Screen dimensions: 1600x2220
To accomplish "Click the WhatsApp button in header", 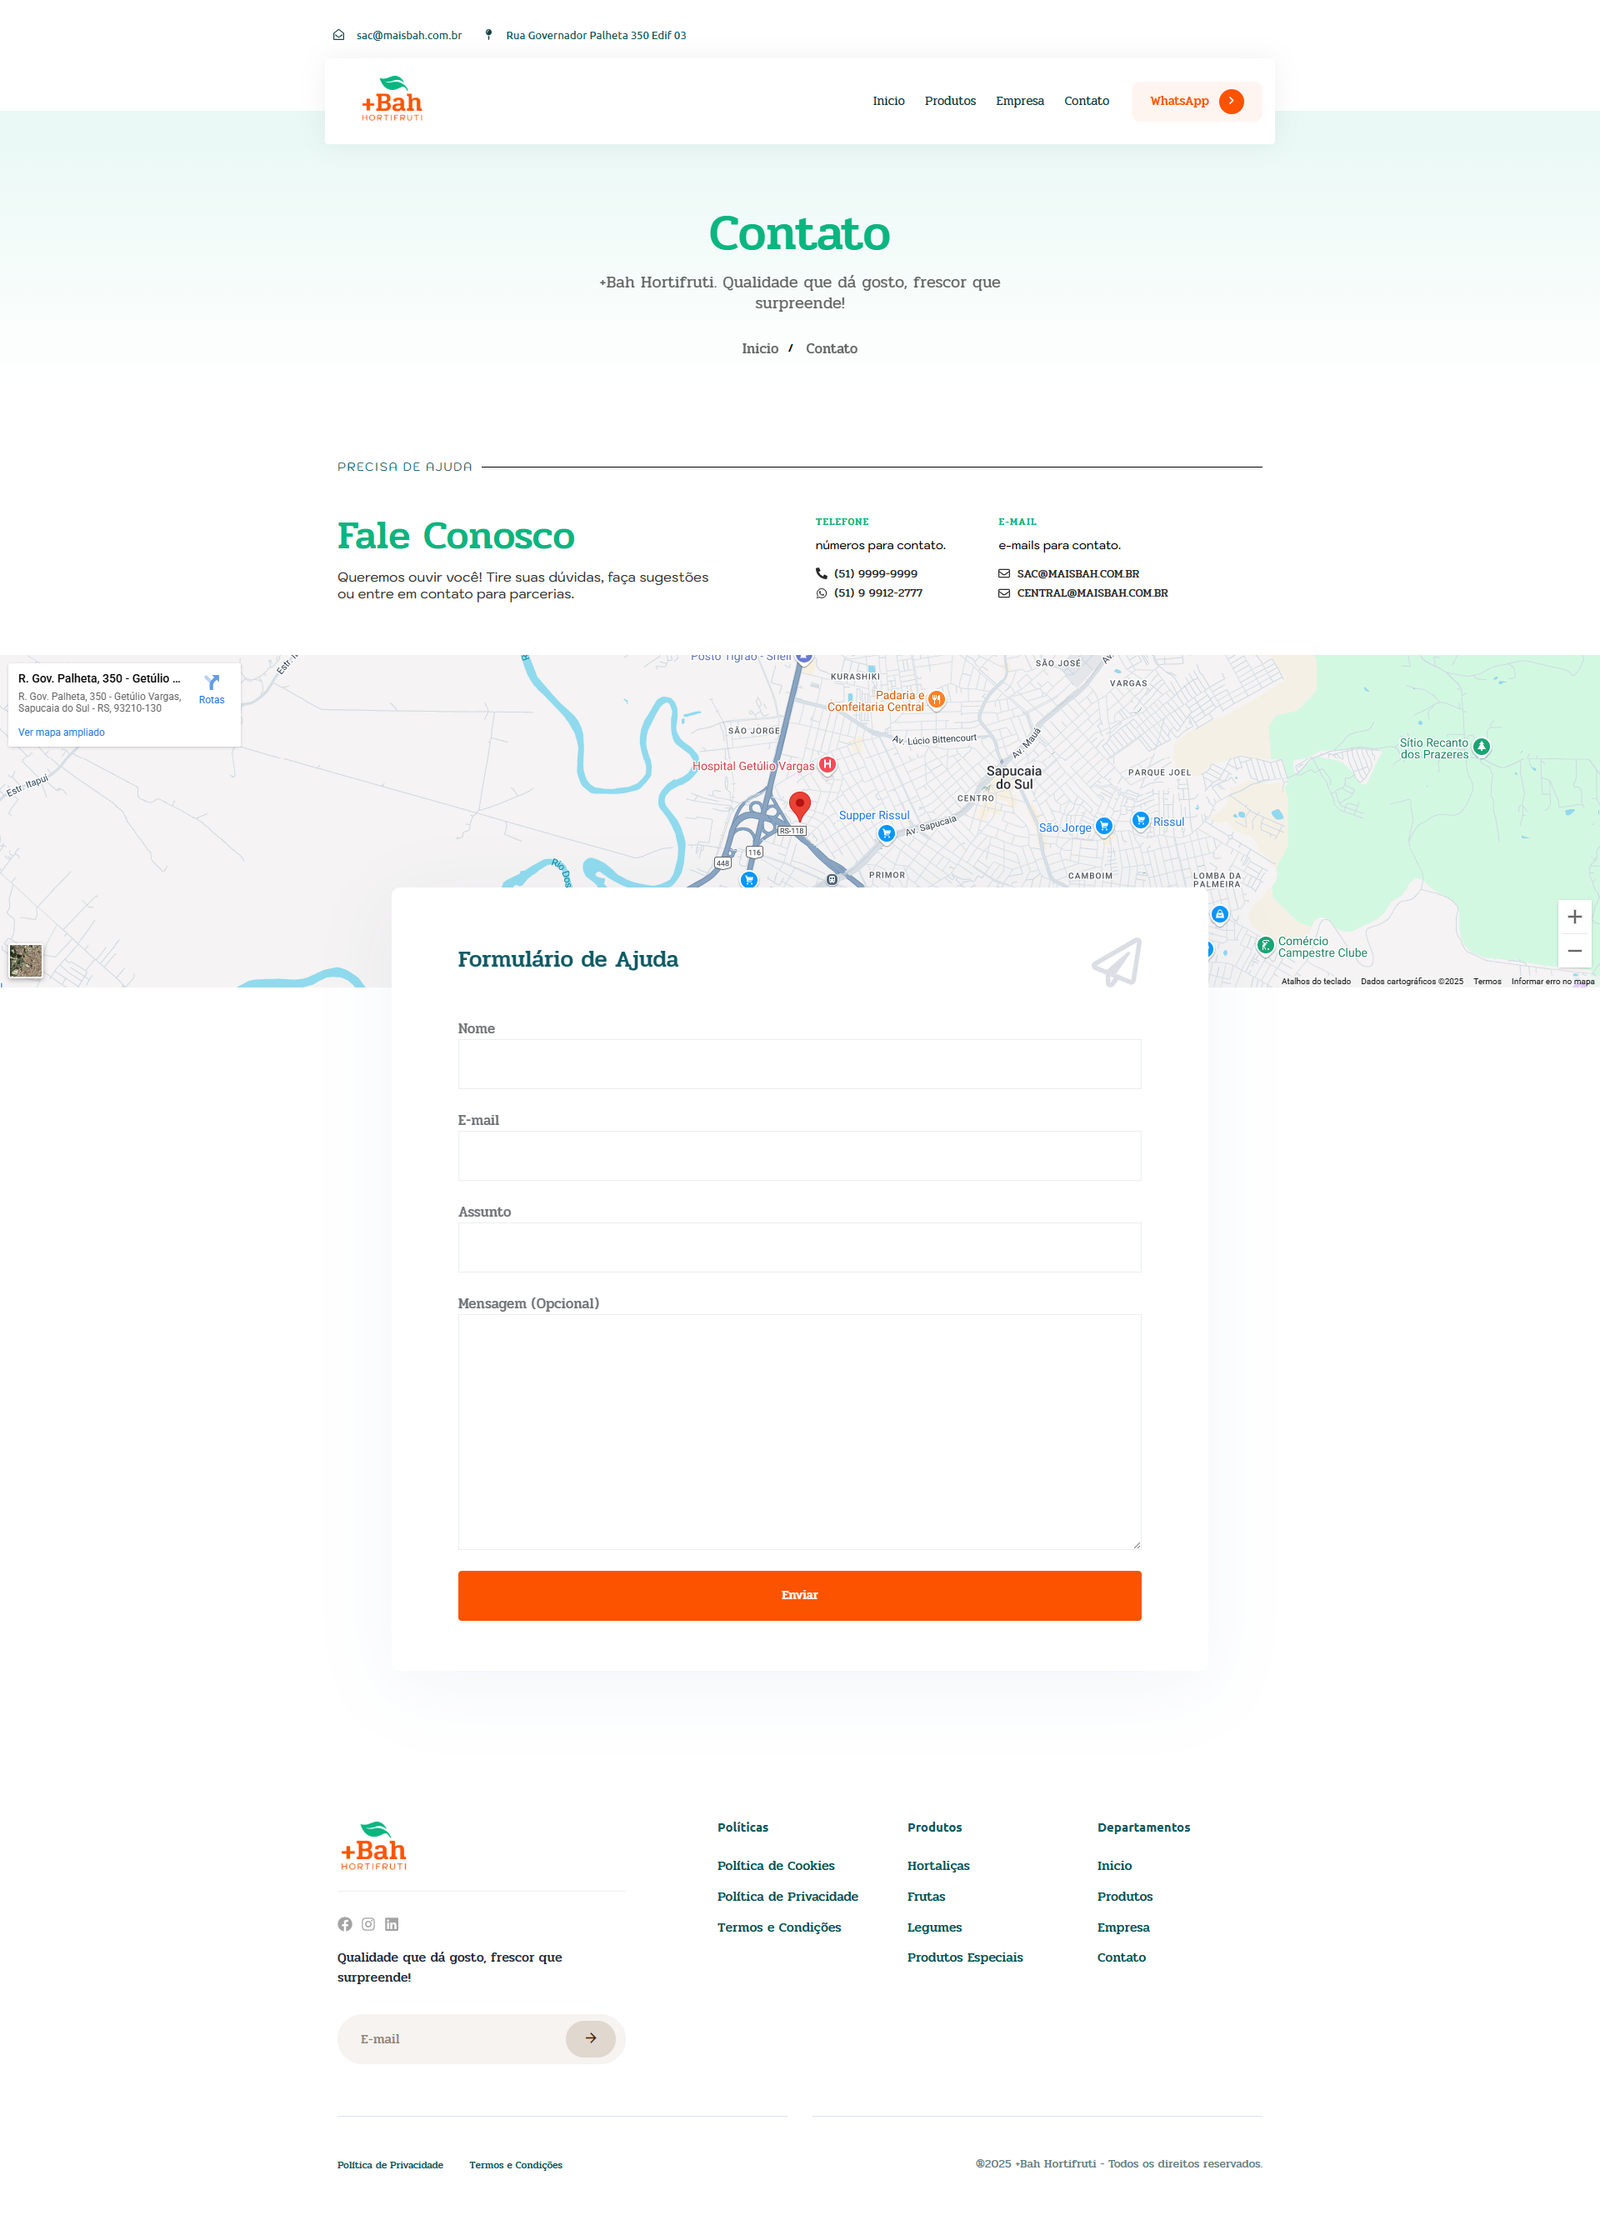I will [1195, 101].
